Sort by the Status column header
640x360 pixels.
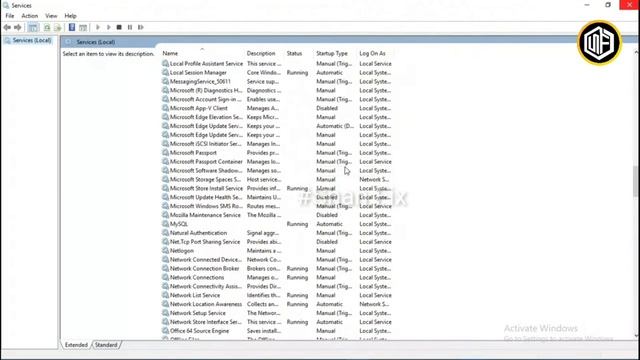click(294, 53)
